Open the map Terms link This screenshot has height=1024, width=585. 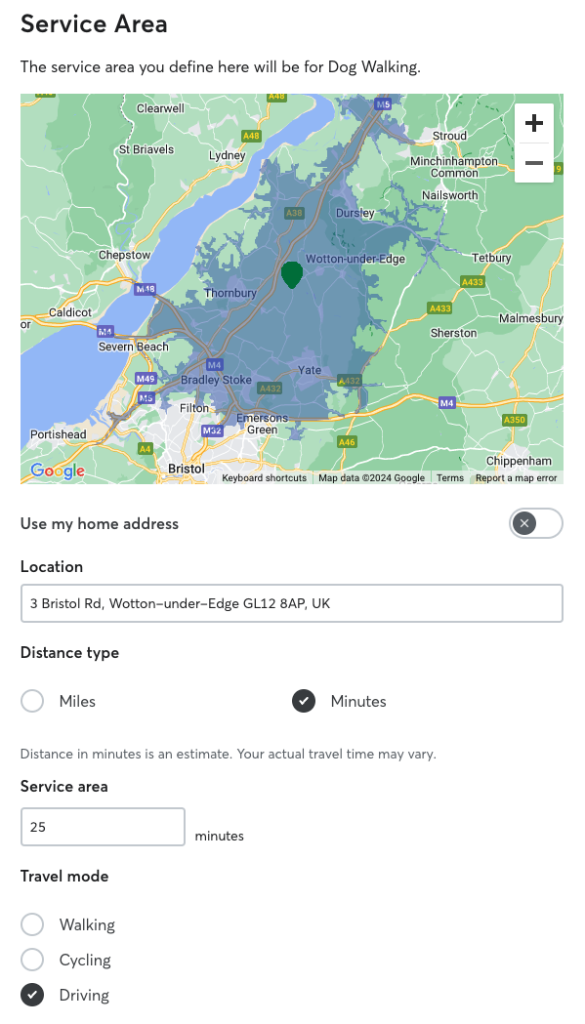450,478
